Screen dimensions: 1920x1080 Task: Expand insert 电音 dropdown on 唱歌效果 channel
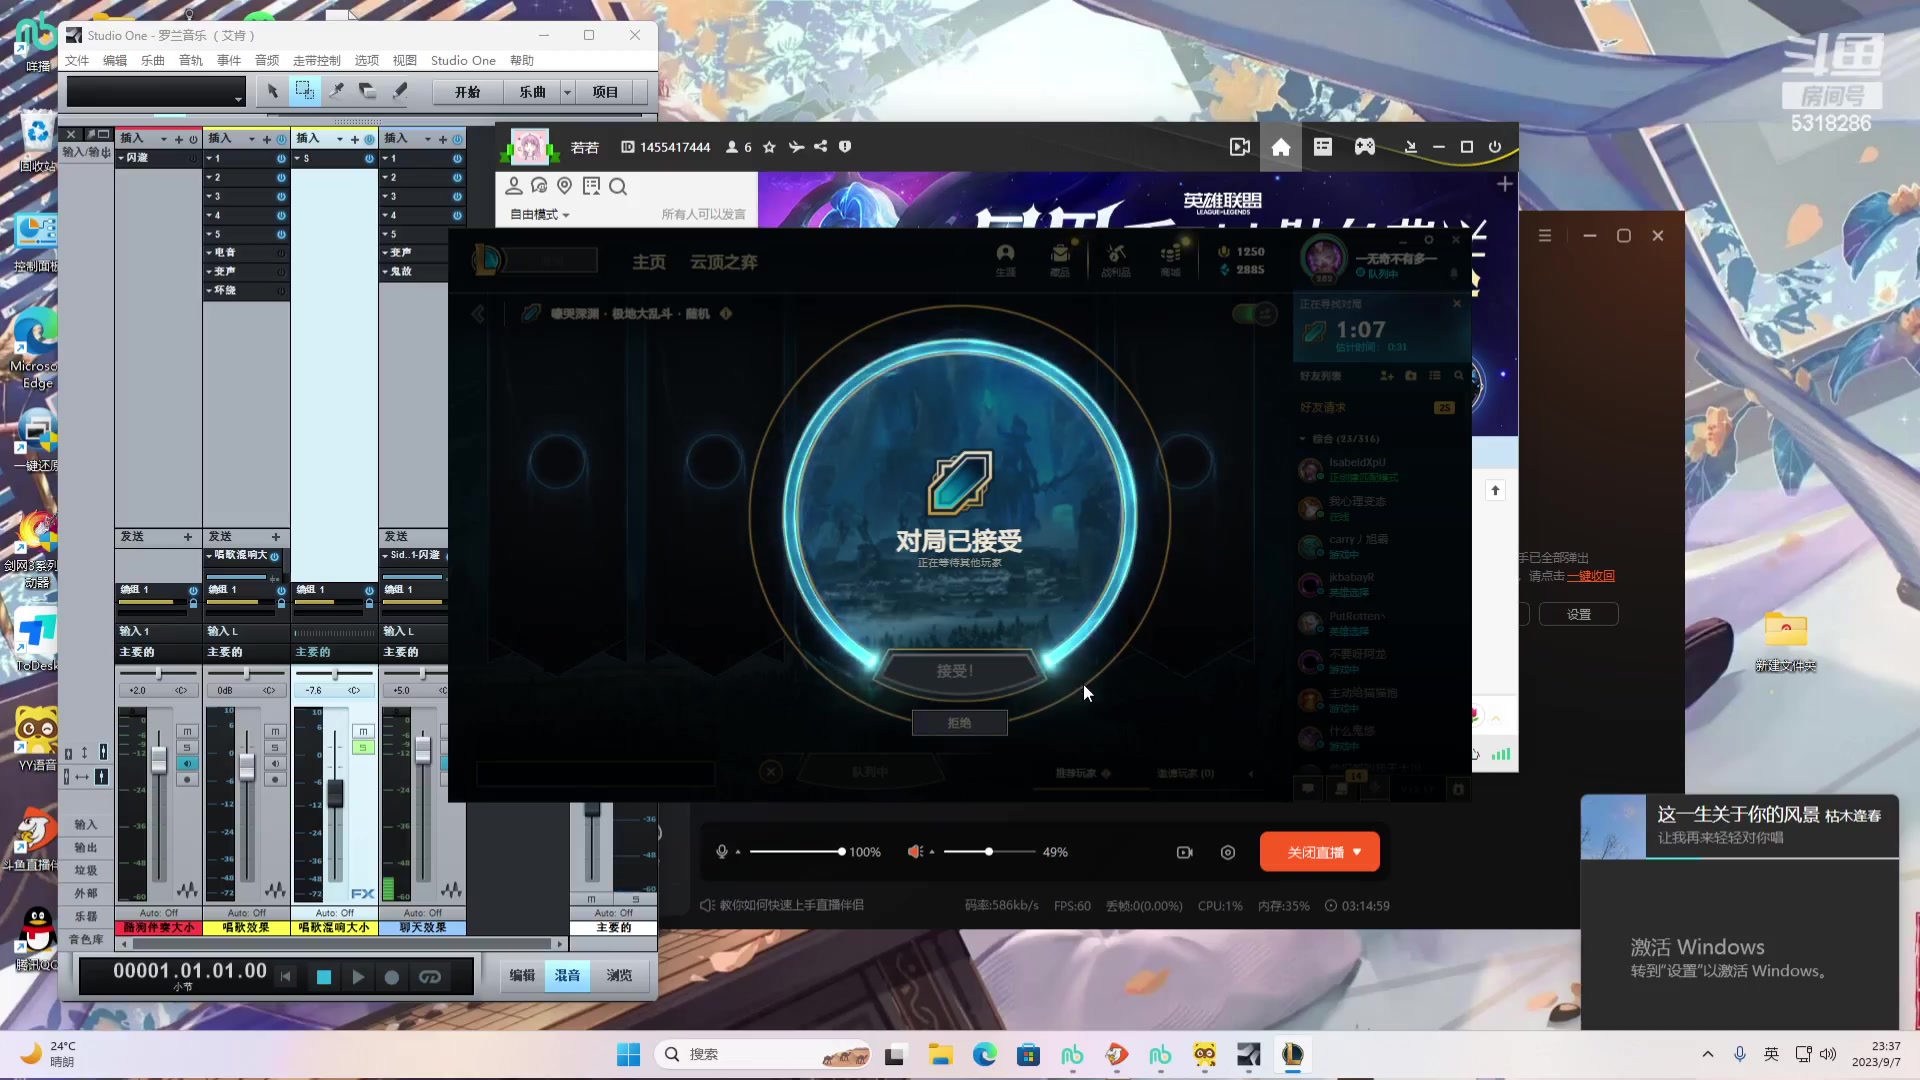click(x=210, y=253)
